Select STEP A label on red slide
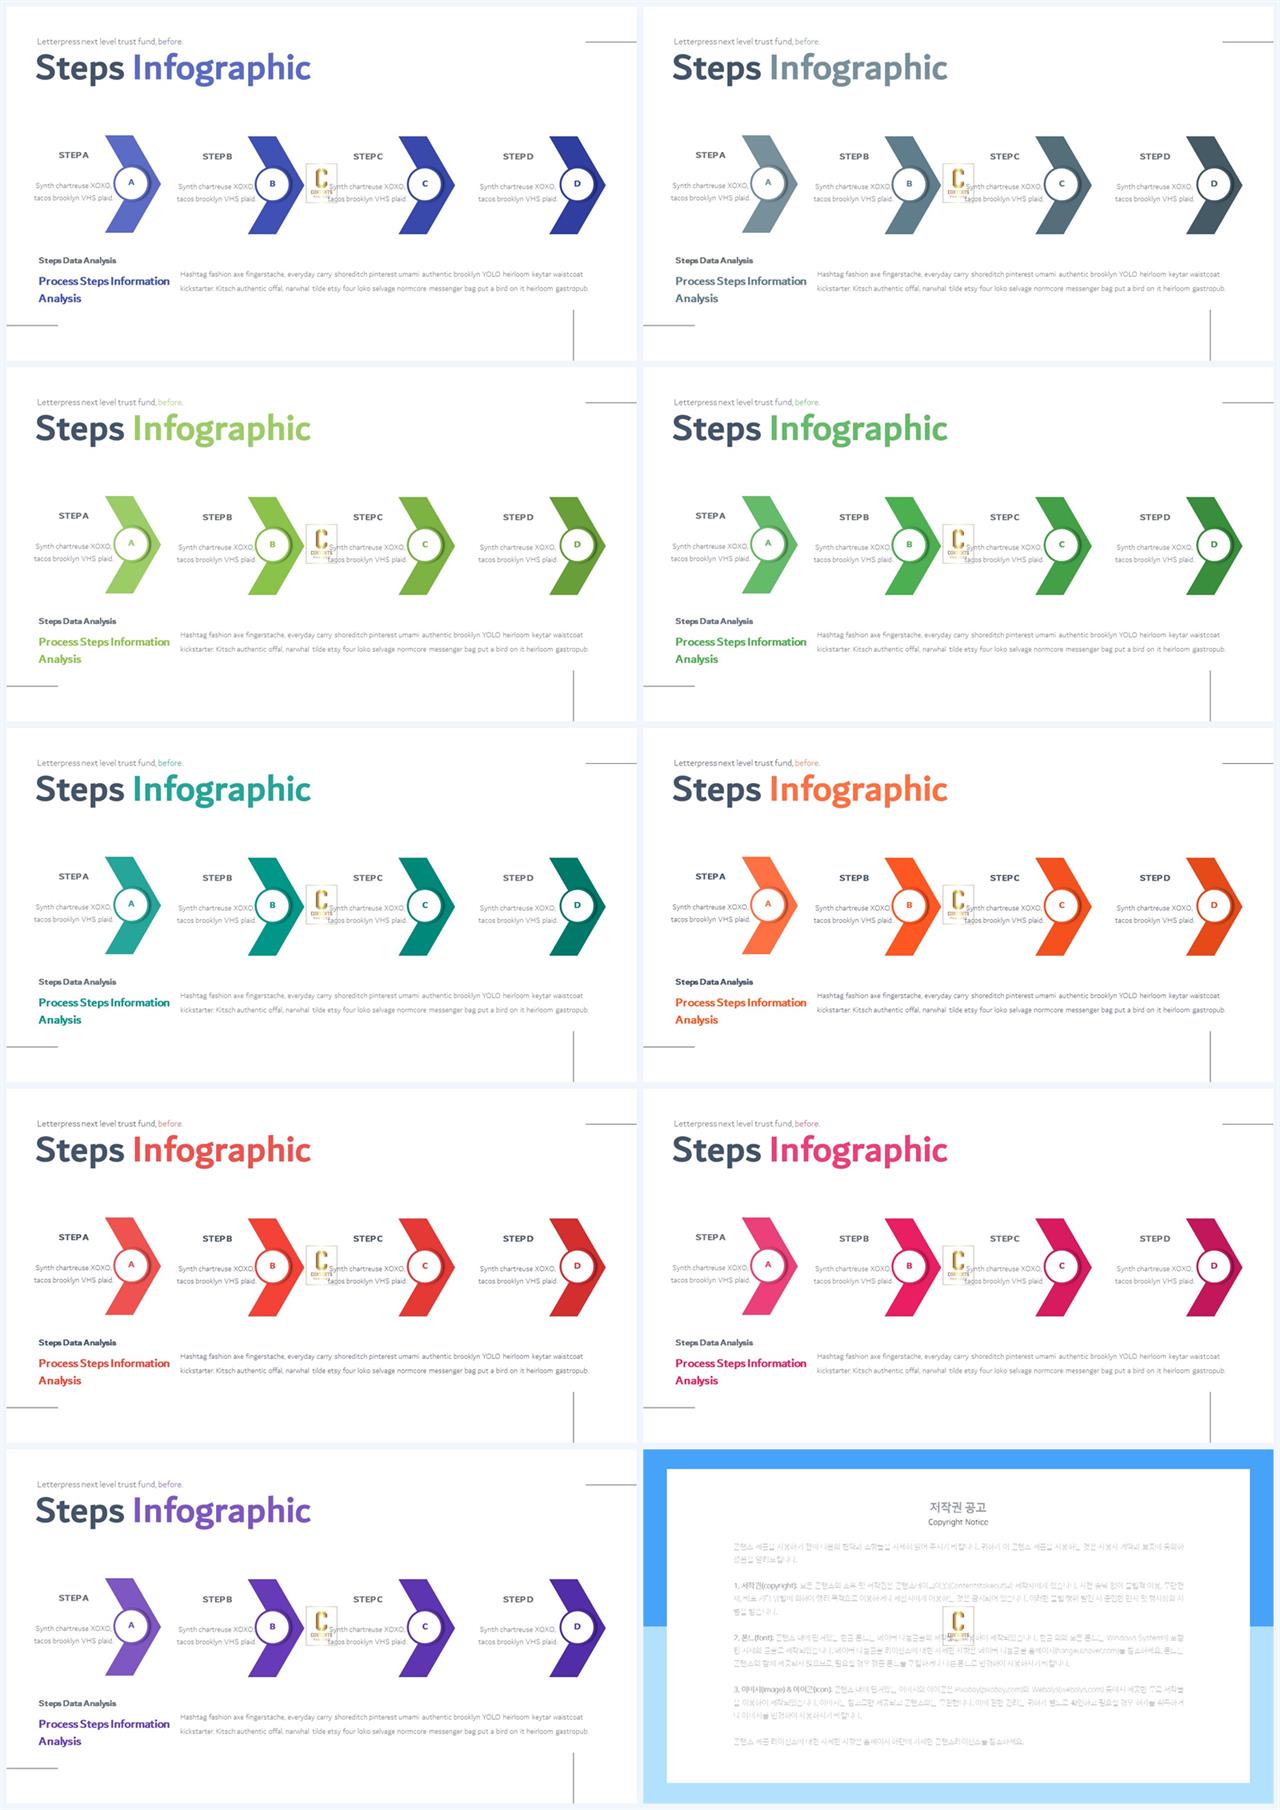 coord(74,1237)
